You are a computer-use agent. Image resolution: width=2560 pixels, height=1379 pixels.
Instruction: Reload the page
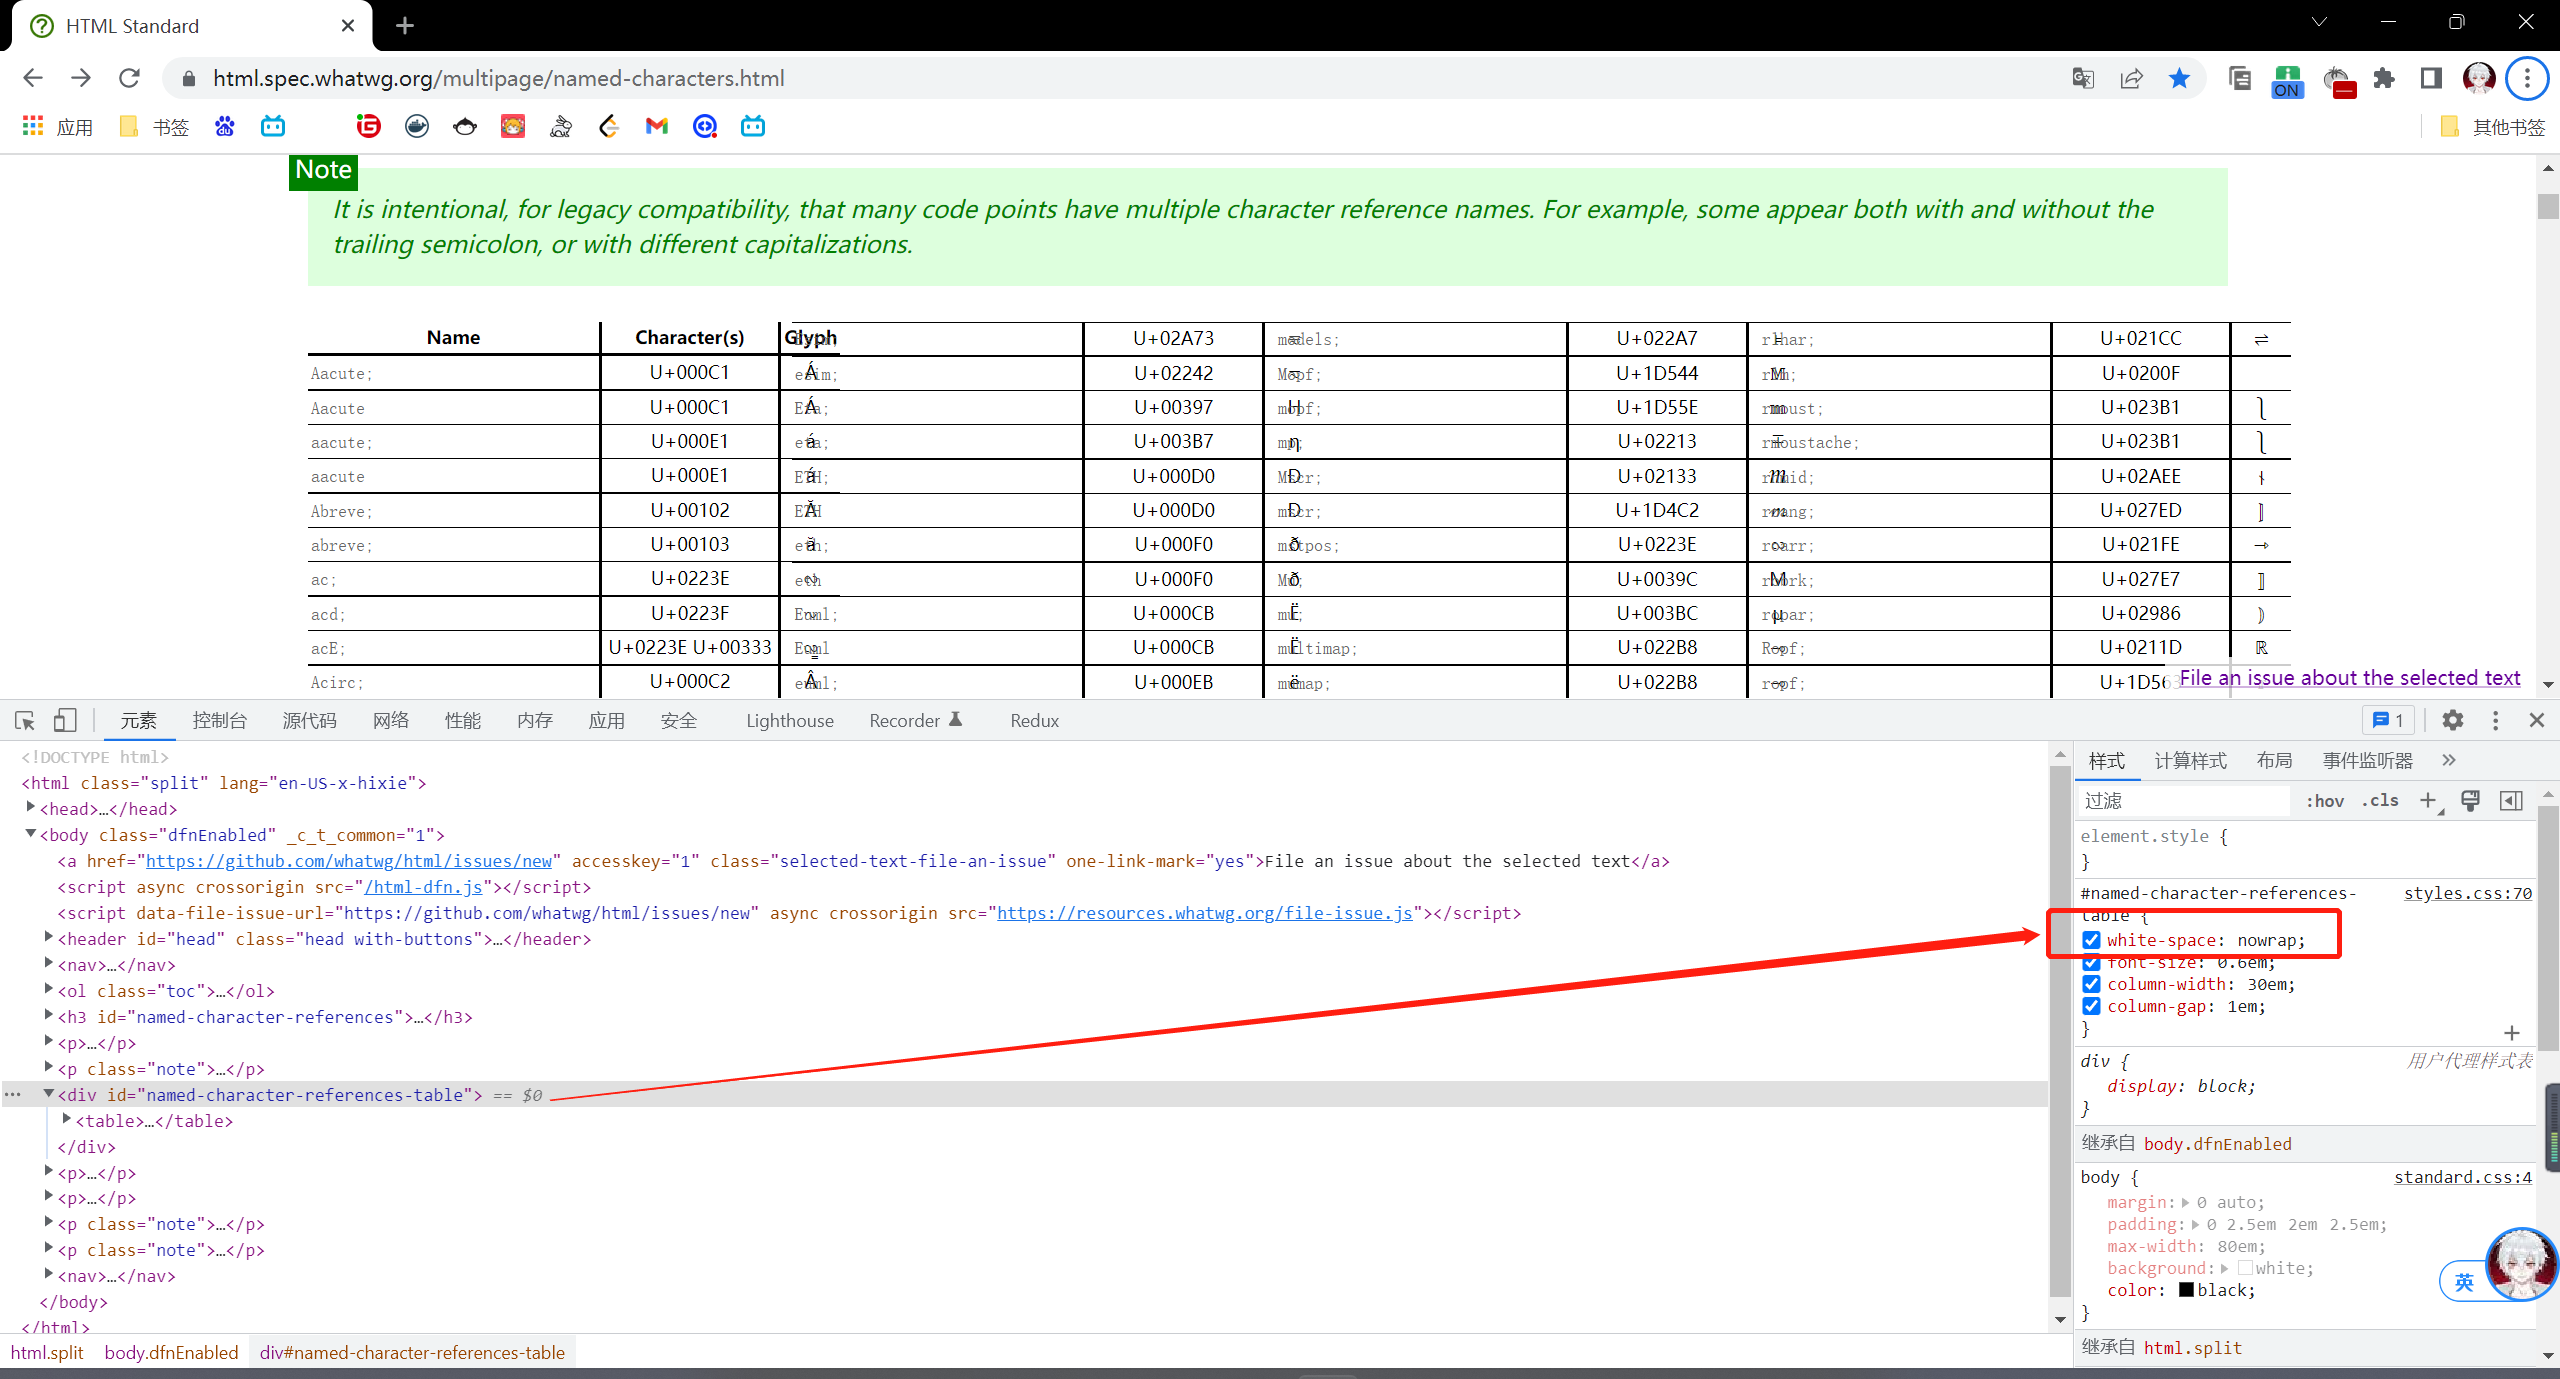[x=129, y=78]
